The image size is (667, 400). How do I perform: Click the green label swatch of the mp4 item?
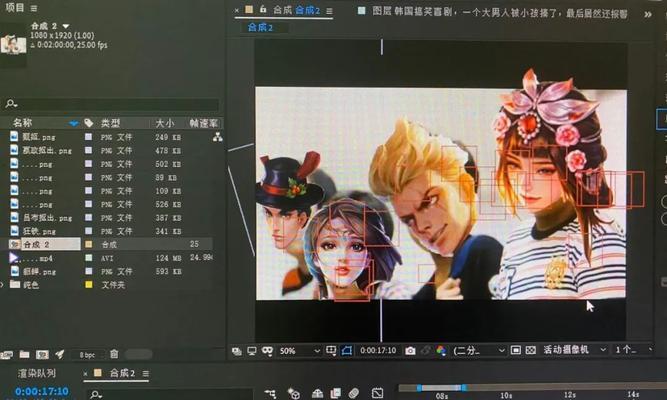[88, 258]
